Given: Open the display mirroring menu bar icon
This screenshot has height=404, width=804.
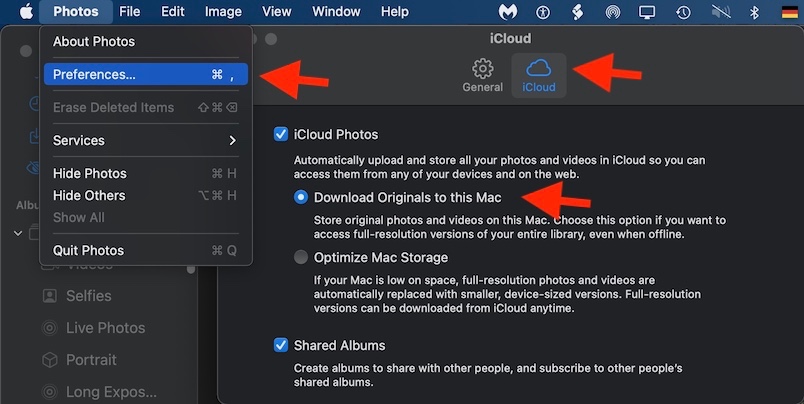Looking at the screenshot, I should [x=647, y=12].
